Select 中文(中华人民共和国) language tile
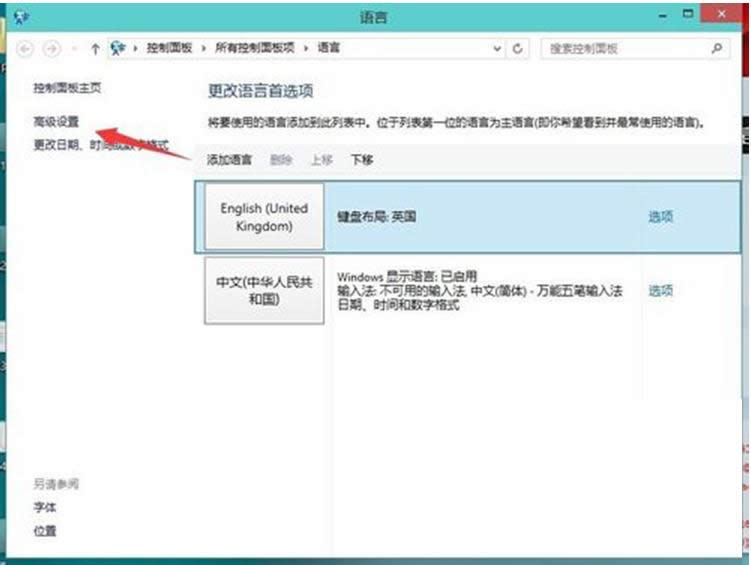This screenshot has height=565, width=751. (x=264, y=291)
